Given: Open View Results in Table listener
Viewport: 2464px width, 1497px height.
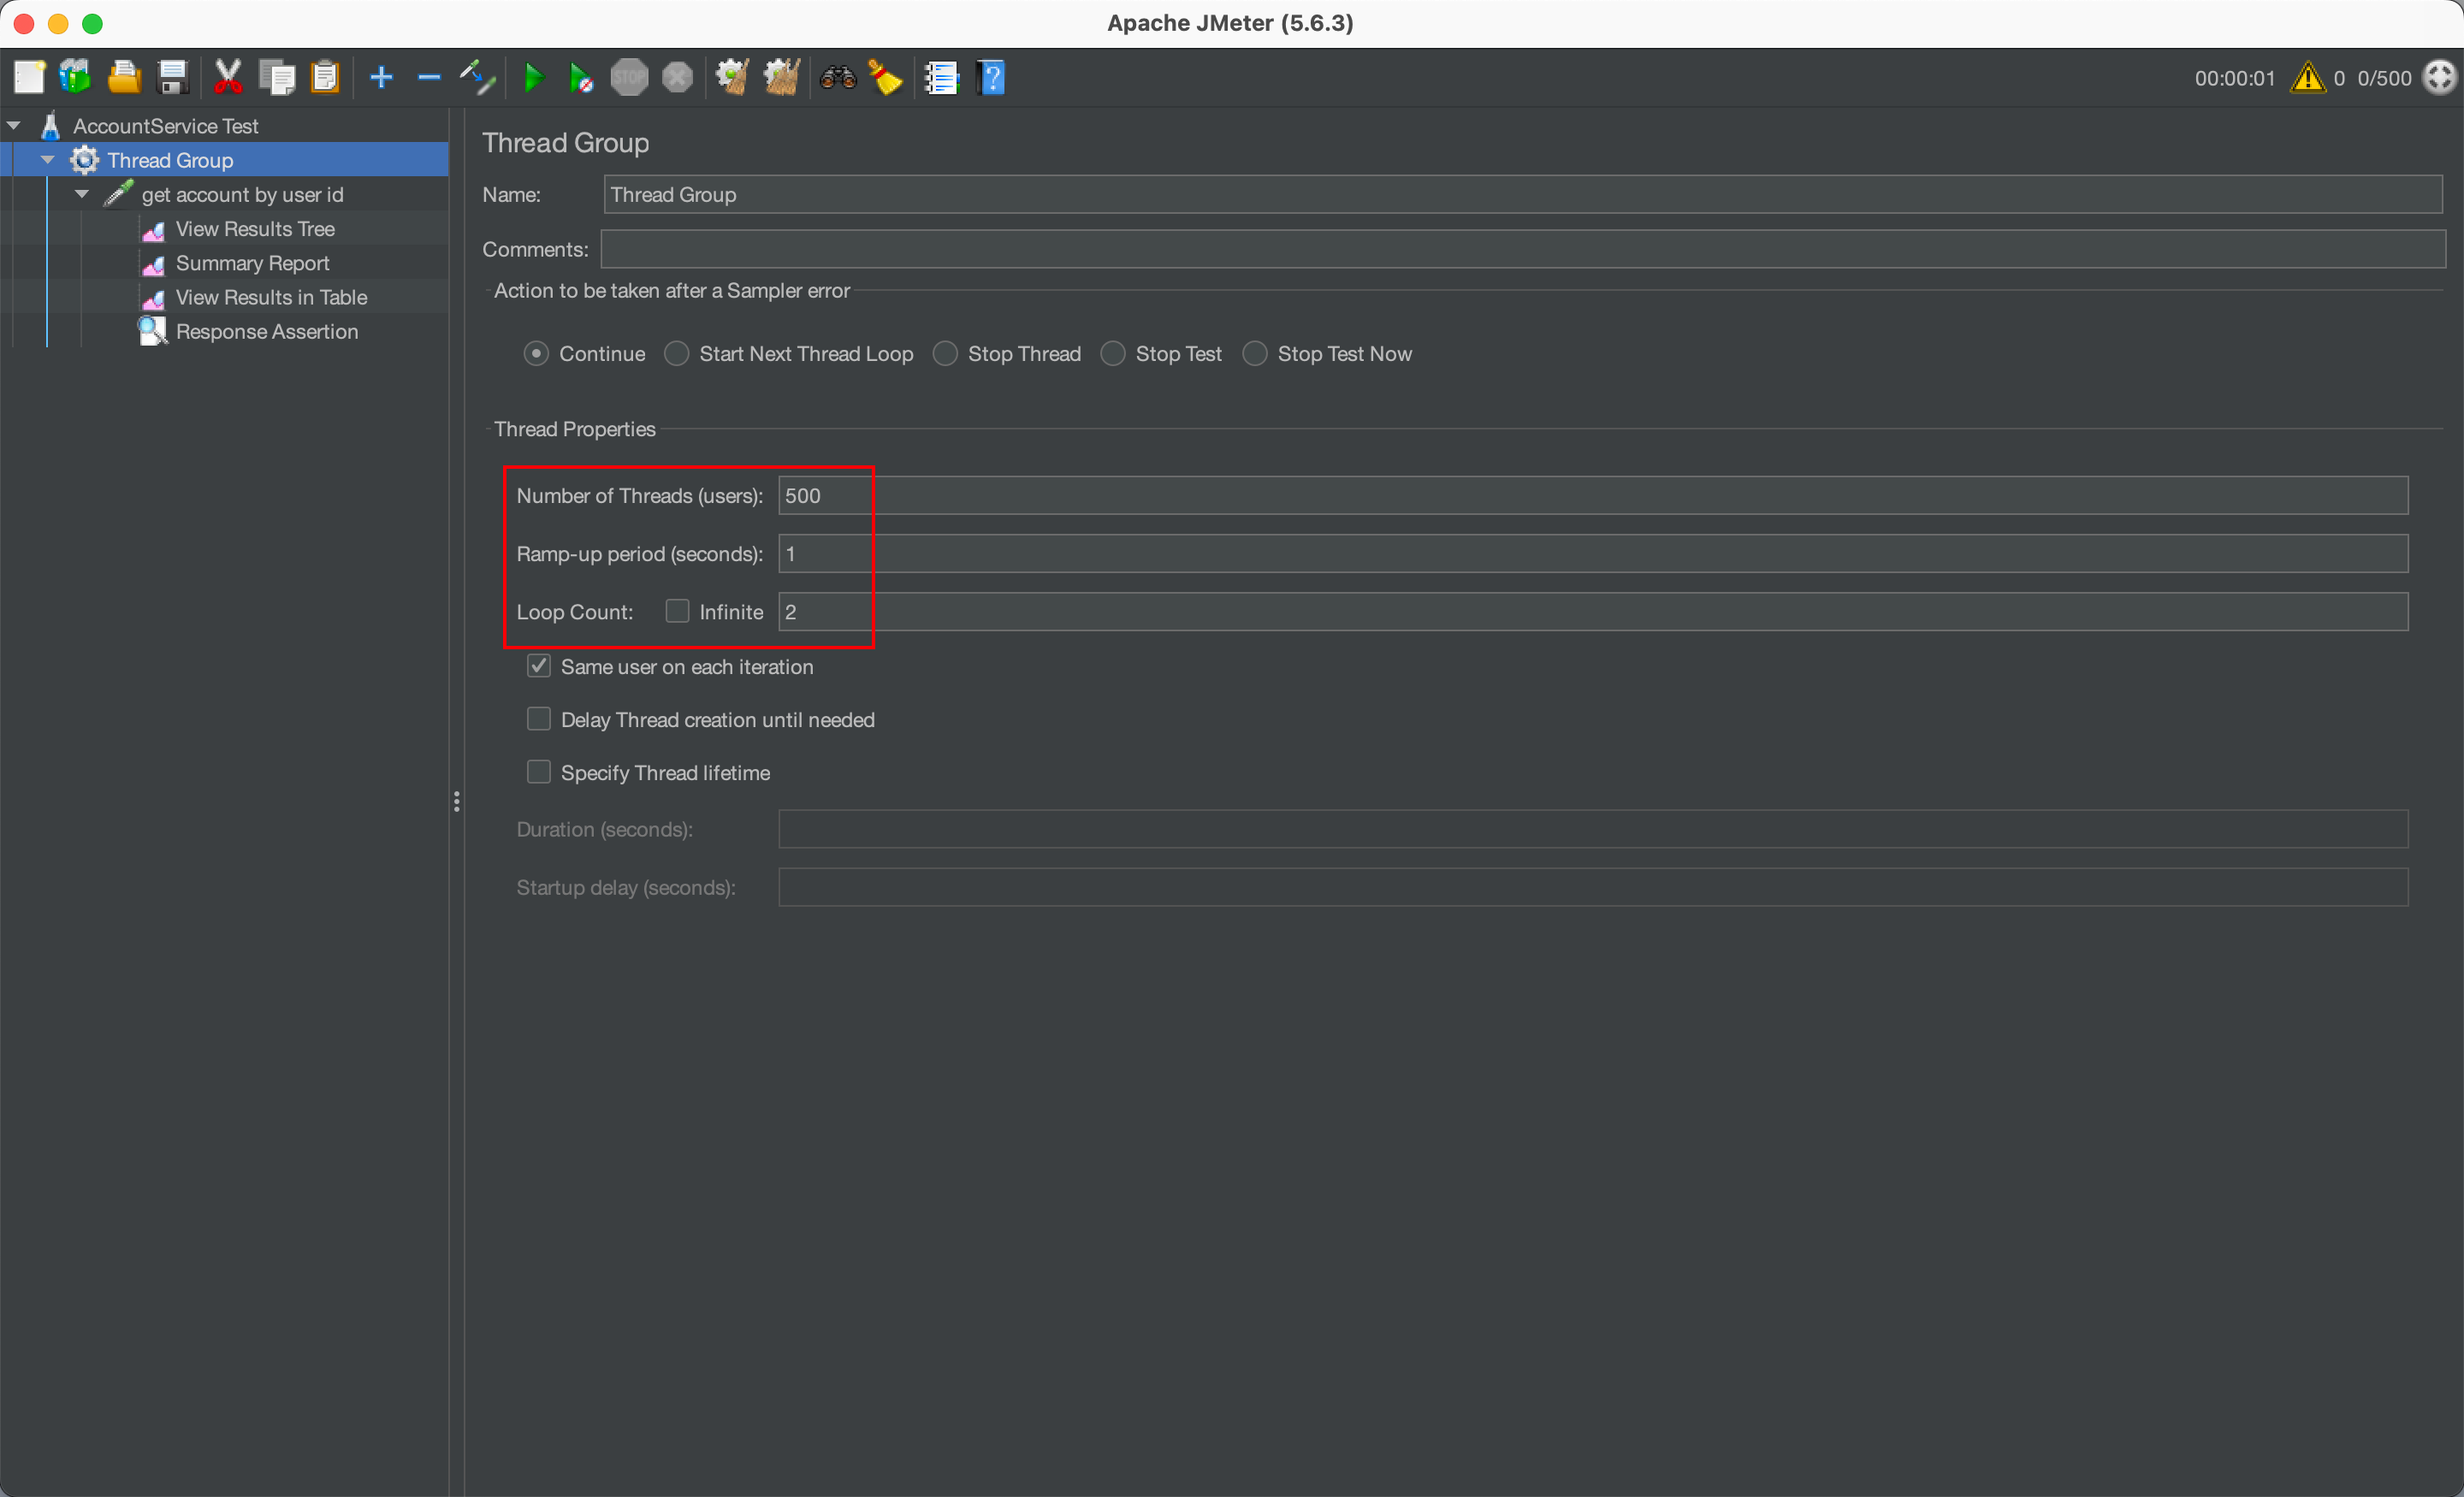Looking at the screenshot, I should (x=271, y=297).
